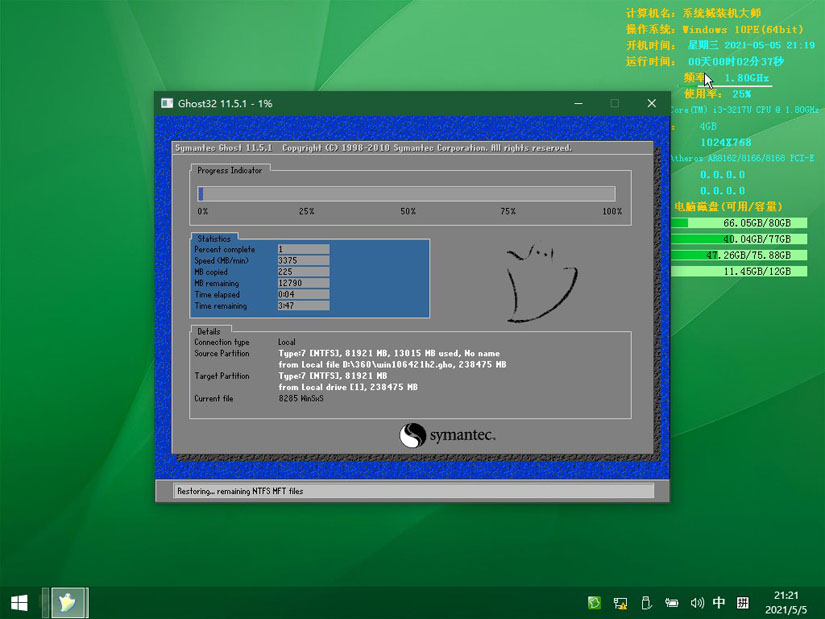The image size is (825, 619).
Task: Select the MB copied value 225
Action: (304, 272)
